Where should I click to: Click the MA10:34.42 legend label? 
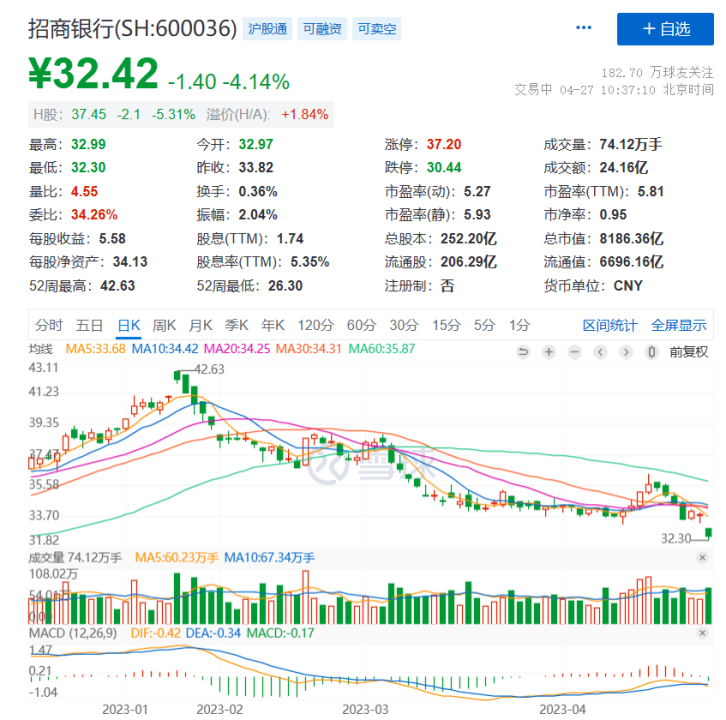[x=165, y=349]
